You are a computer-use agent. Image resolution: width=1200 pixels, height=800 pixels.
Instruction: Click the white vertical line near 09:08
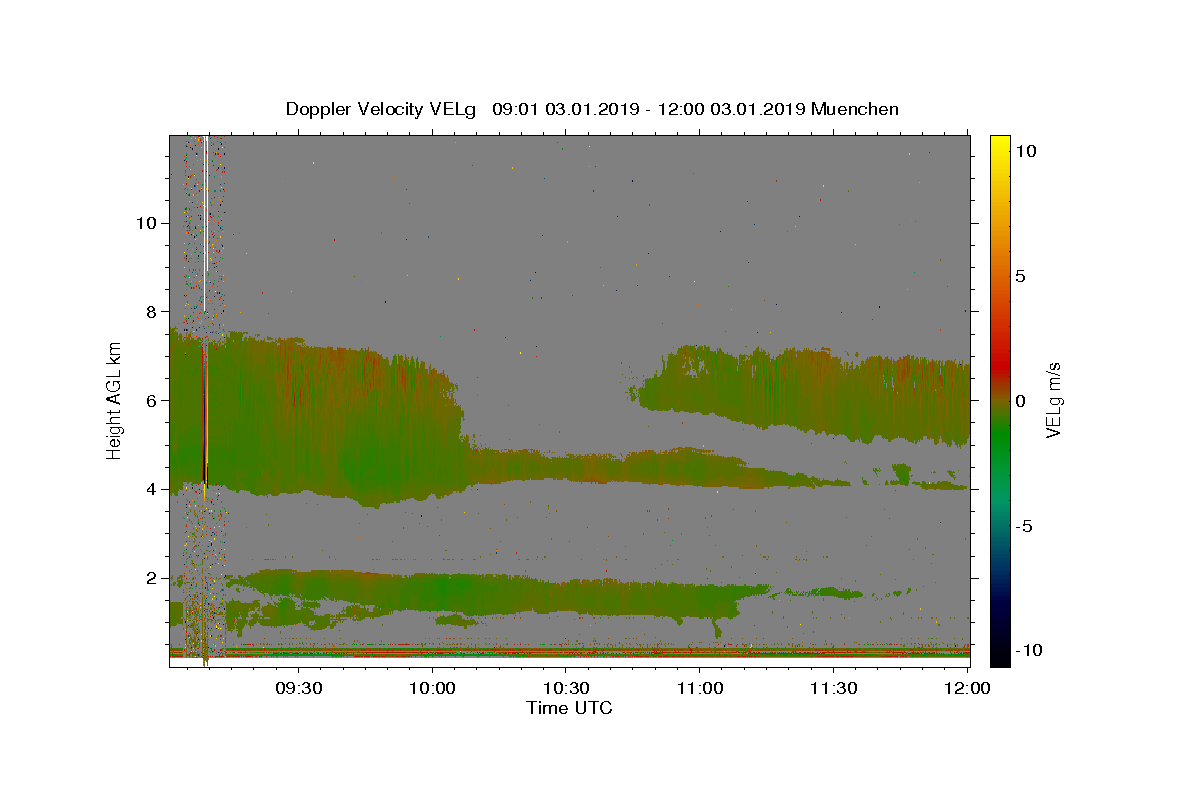coord(205,222)
